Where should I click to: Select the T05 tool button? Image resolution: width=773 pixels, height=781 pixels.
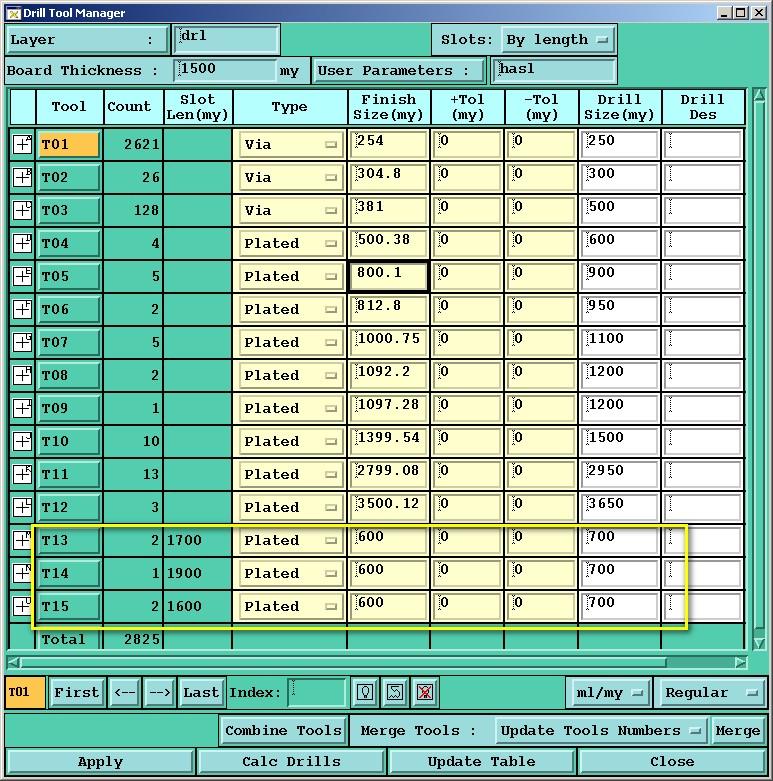[69, 276]
